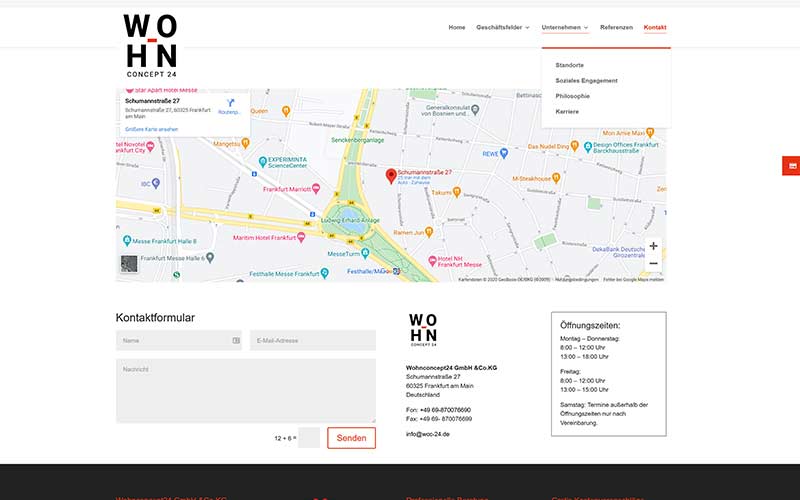Screen dimensions: 800x500
Task: Click the M-Steakhouse restaurant marker
Action: (556, 178)
